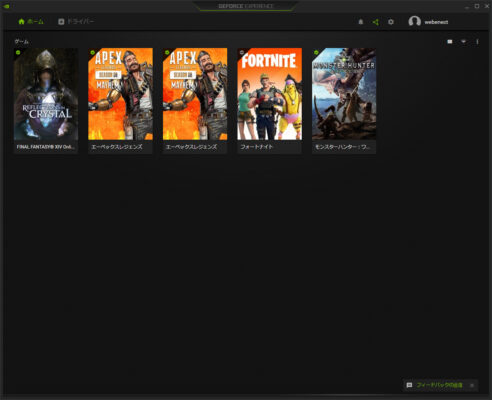Click the Drivers tab download icon
The width and height of the screenshot is (492, 400).
point(61,22)
